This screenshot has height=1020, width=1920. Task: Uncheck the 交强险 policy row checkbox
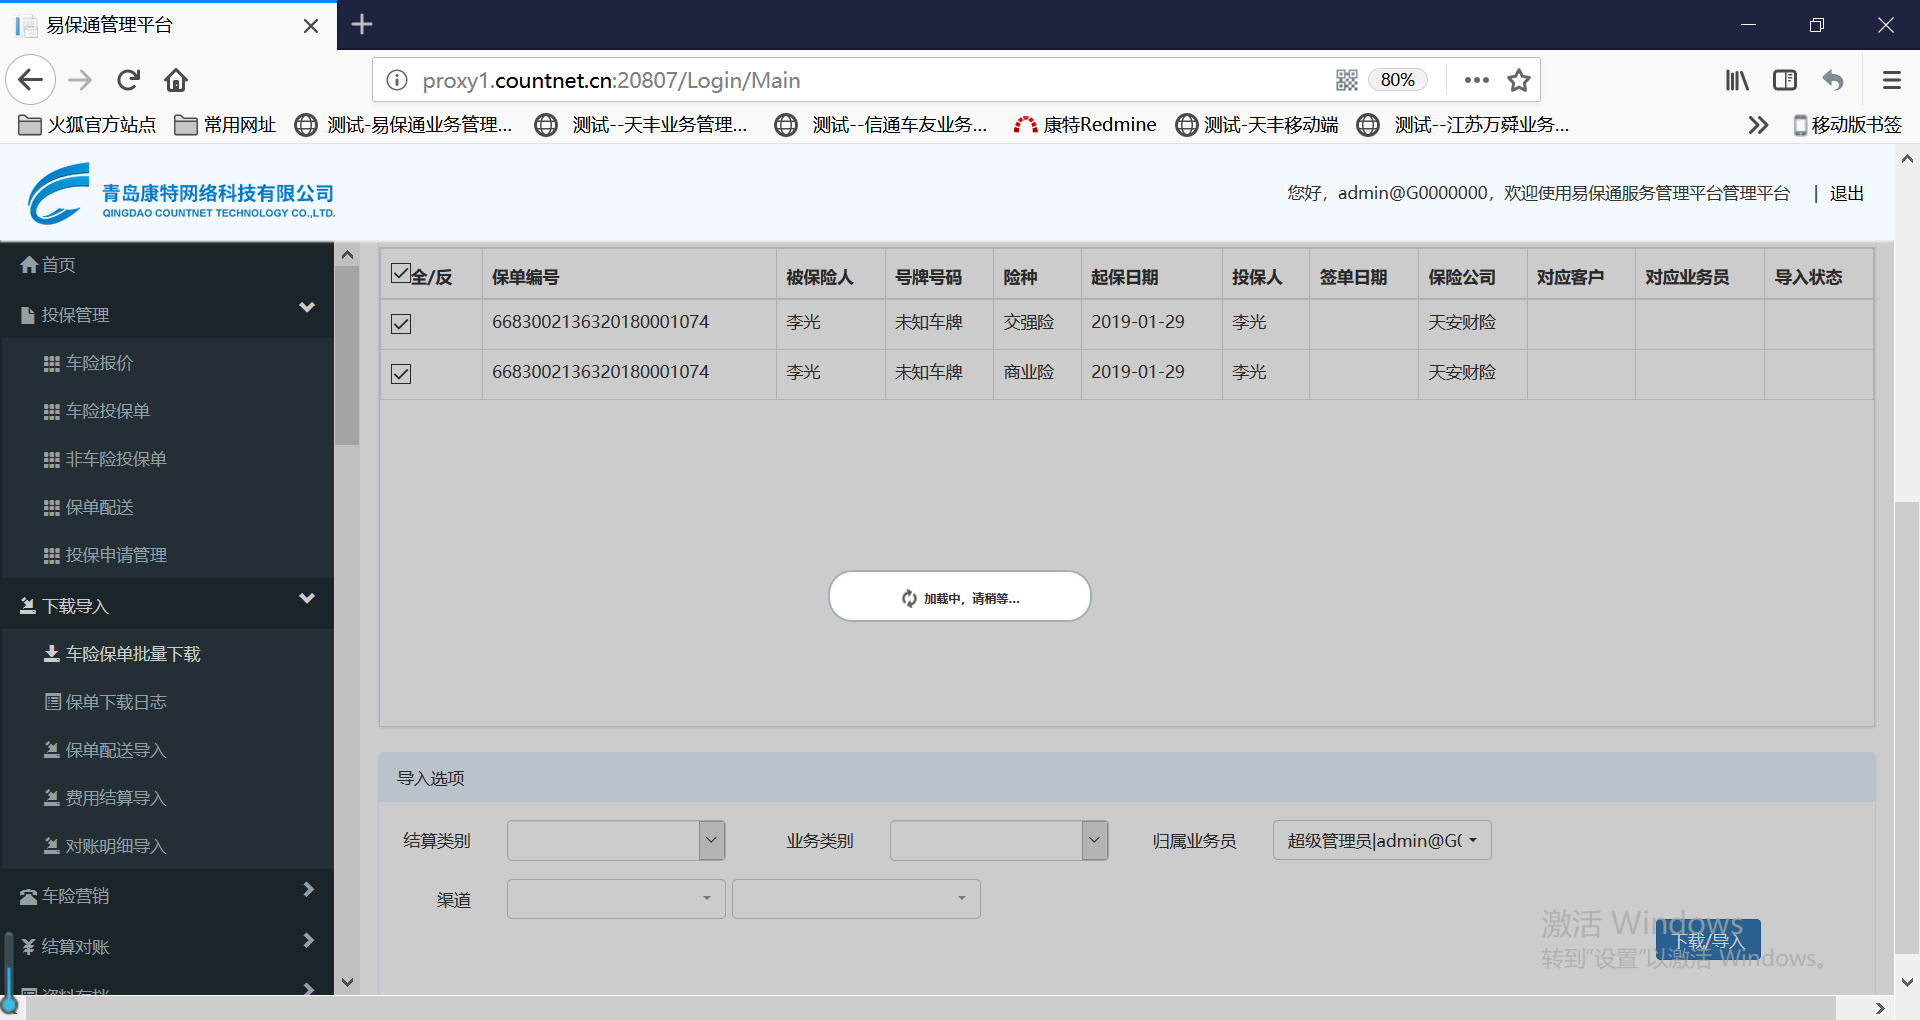pyautogui.click(x=401, y=324)
